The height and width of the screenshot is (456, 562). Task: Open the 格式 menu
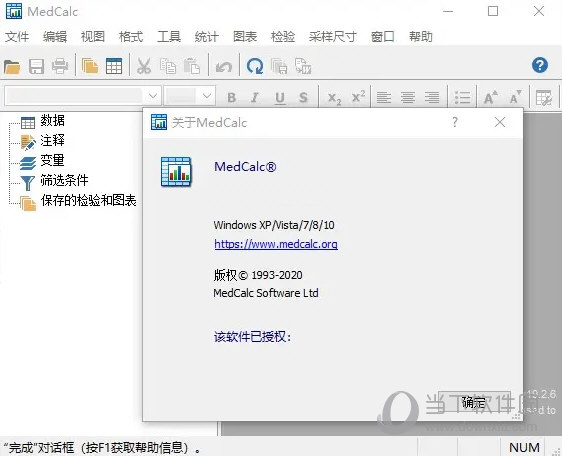tap(131, 37)
